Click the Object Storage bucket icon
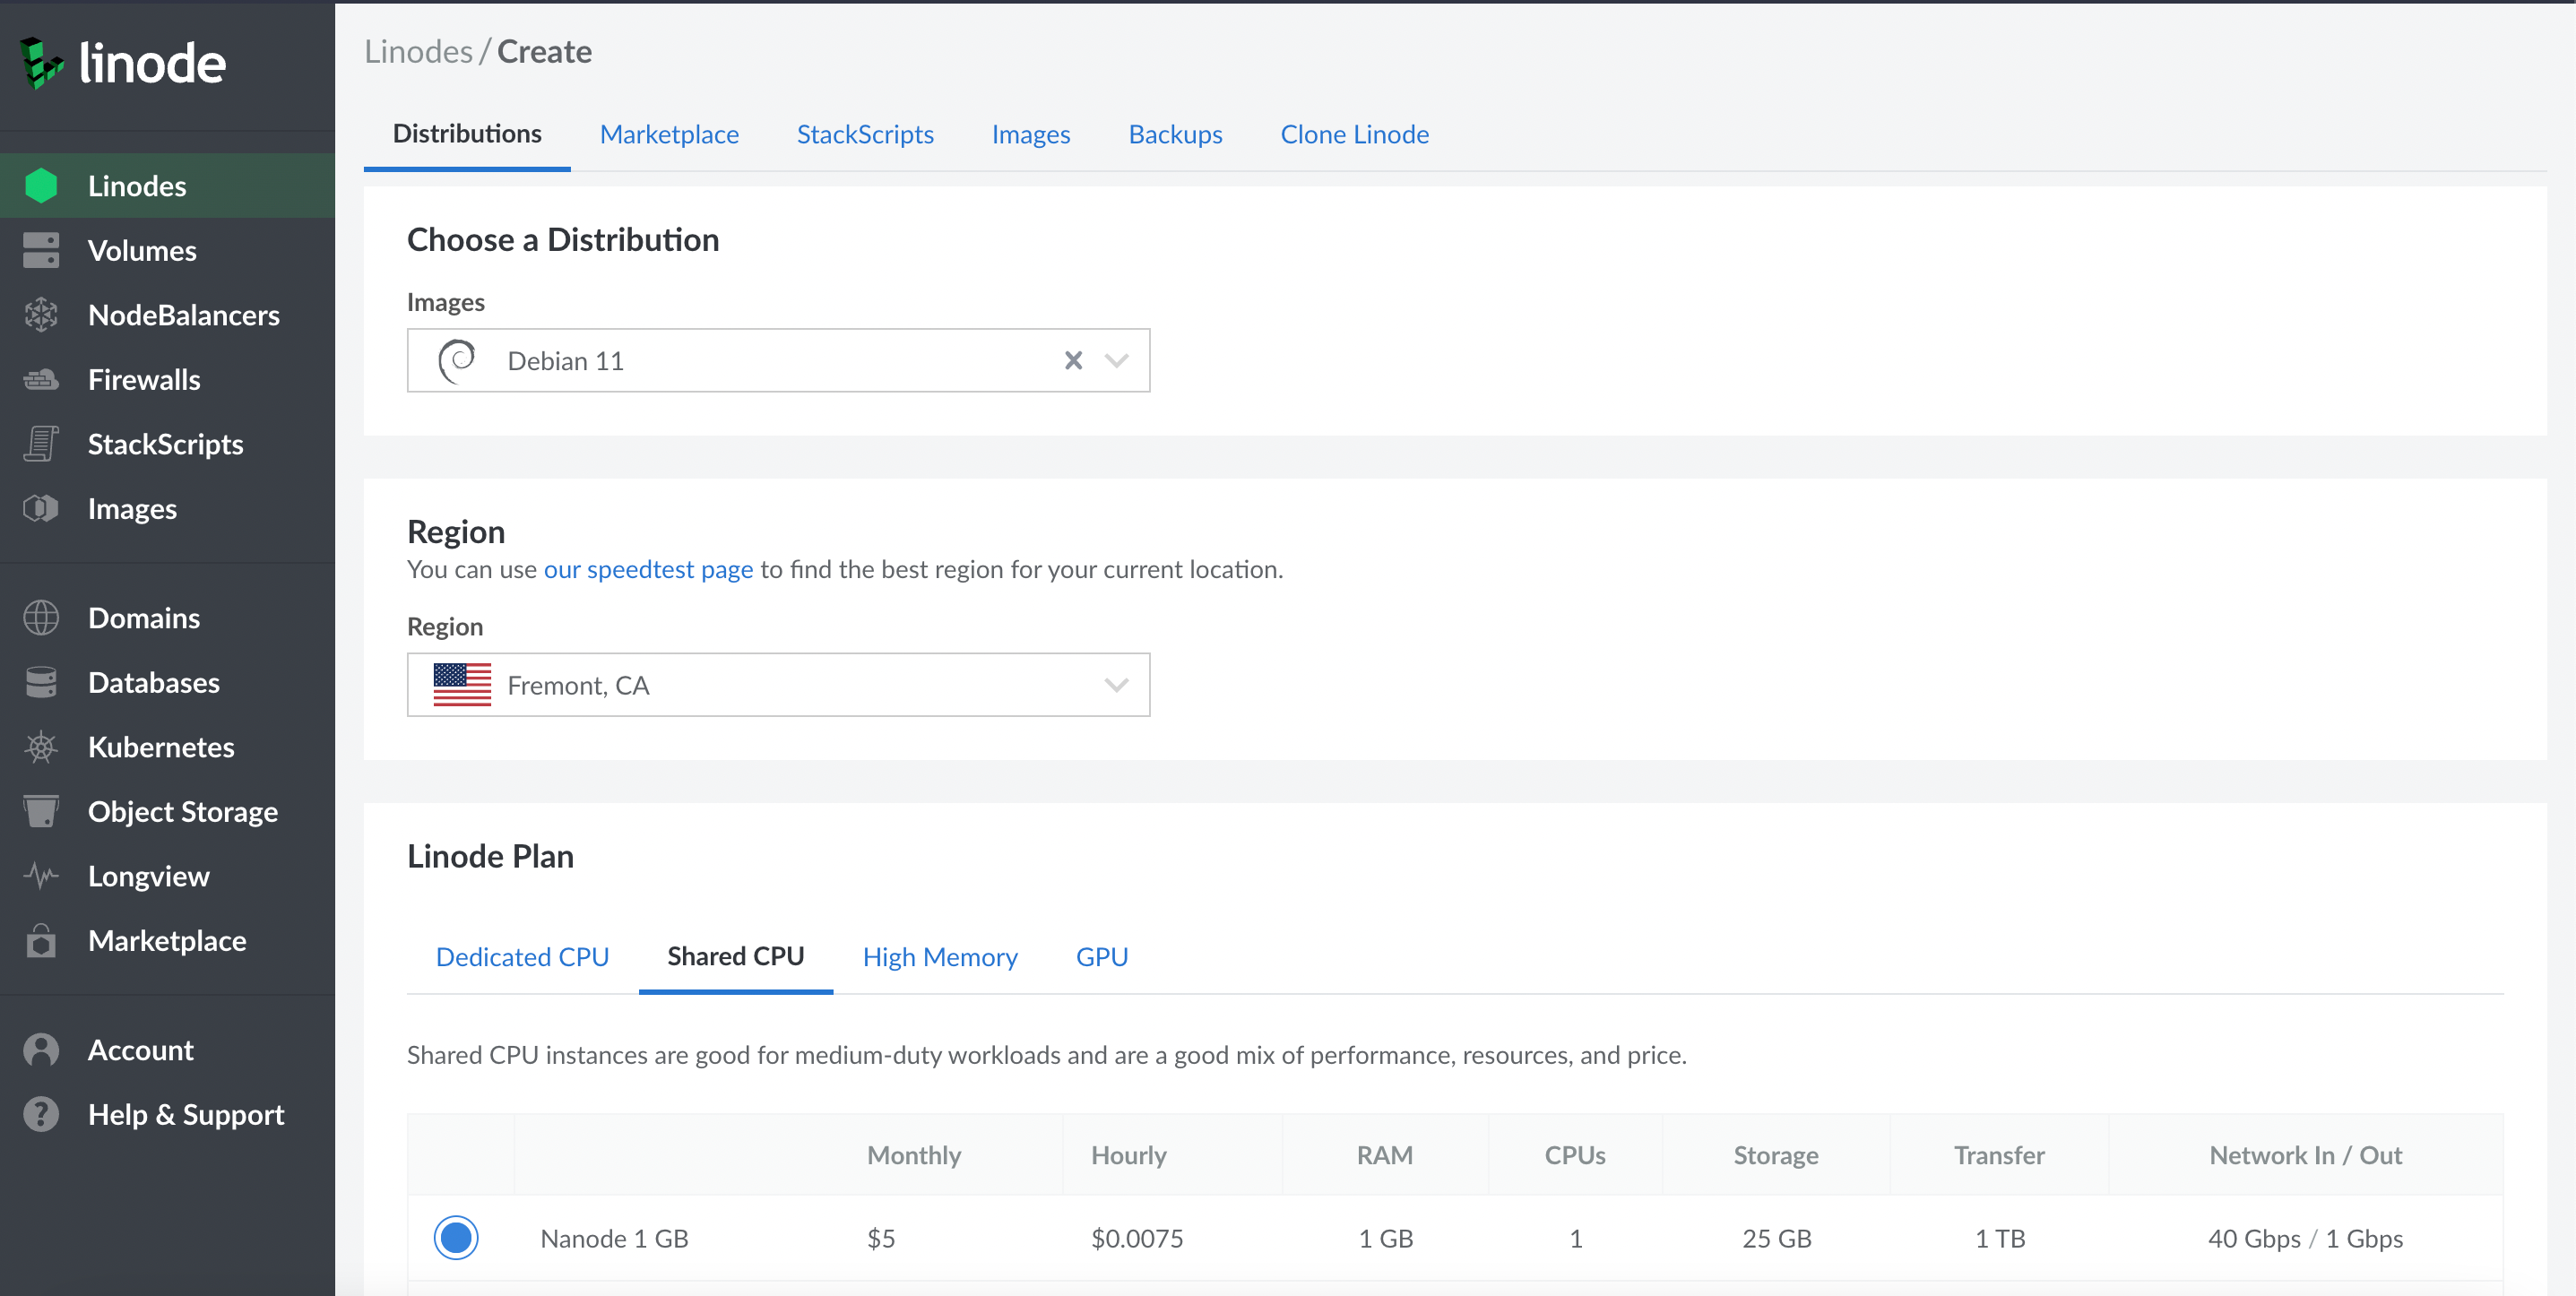This screenshot has height=1296, width=2576. (41, 811)
